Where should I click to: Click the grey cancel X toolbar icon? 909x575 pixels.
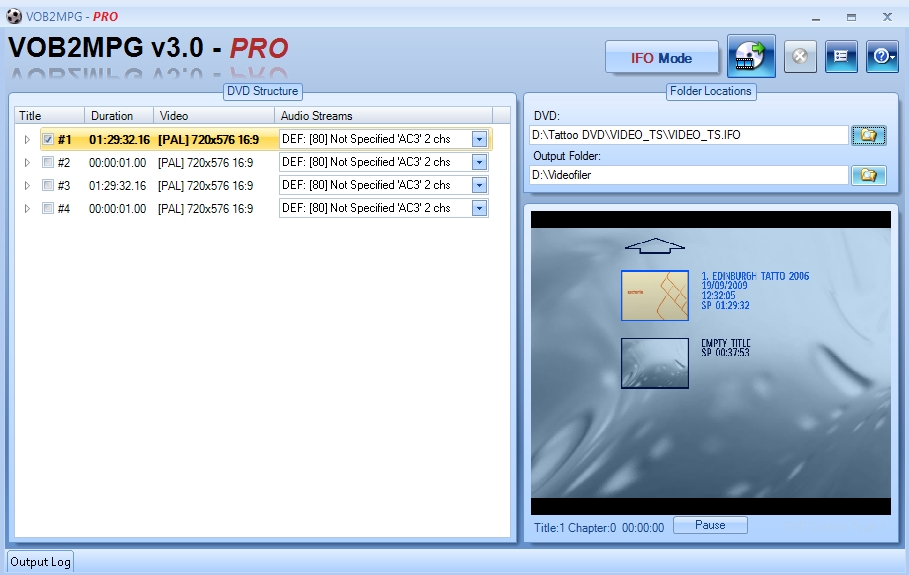[800, 56]
